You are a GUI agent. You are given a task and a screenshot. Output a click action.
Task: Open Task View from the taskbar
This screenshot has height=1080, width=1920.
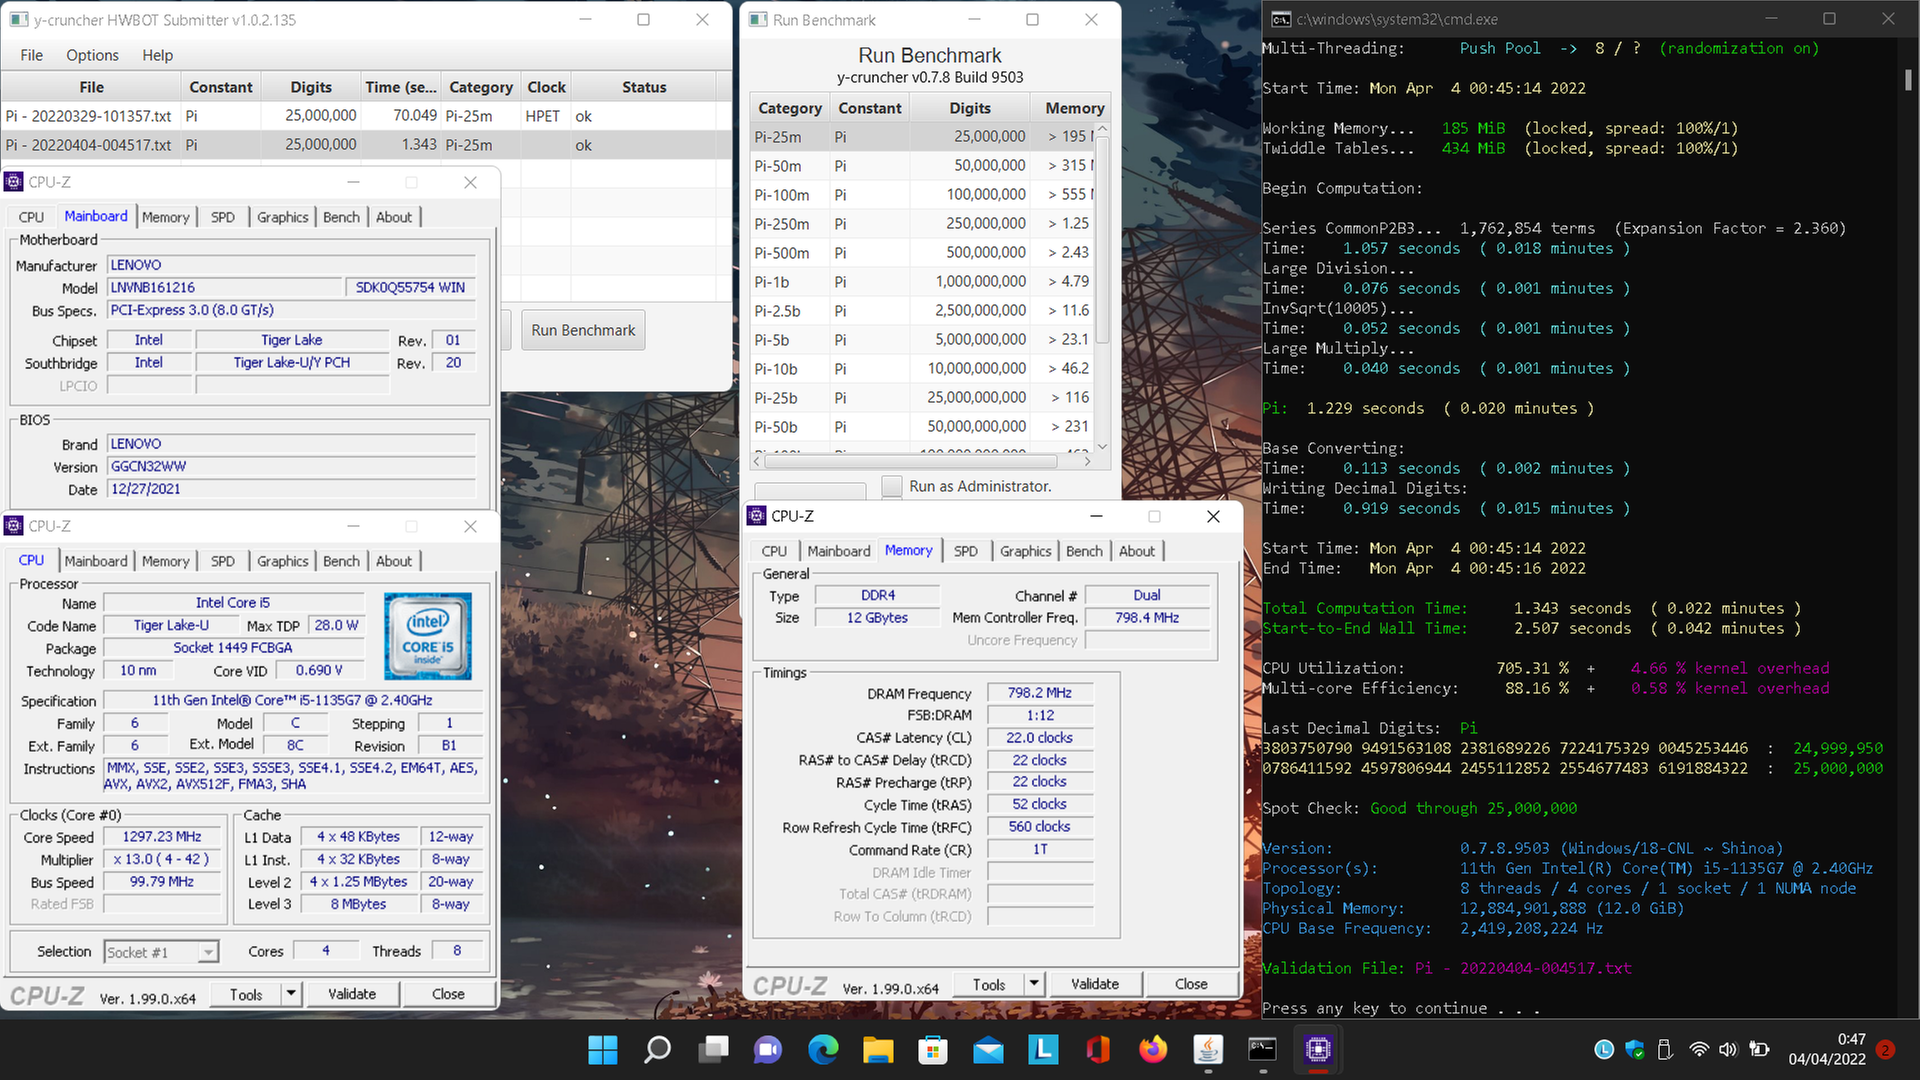(713, 1049)
